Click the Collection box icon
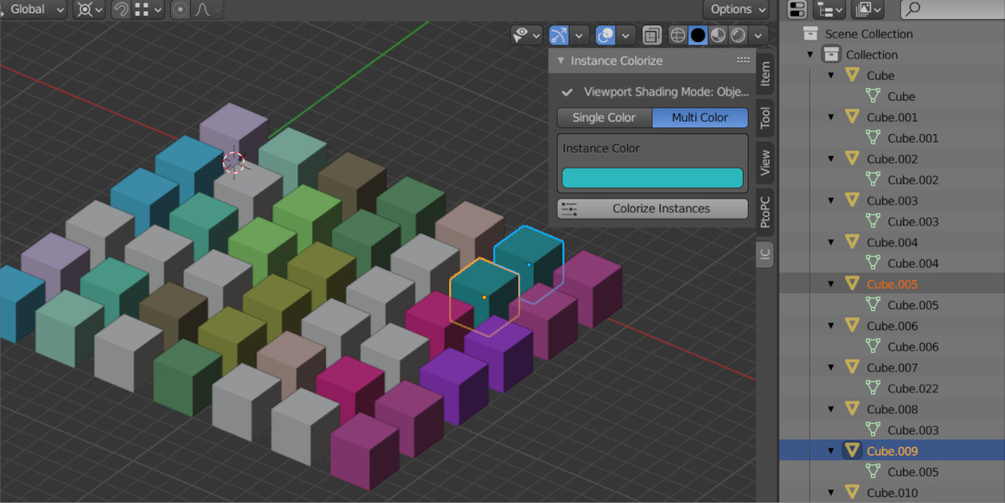 [x=831, y=54]
